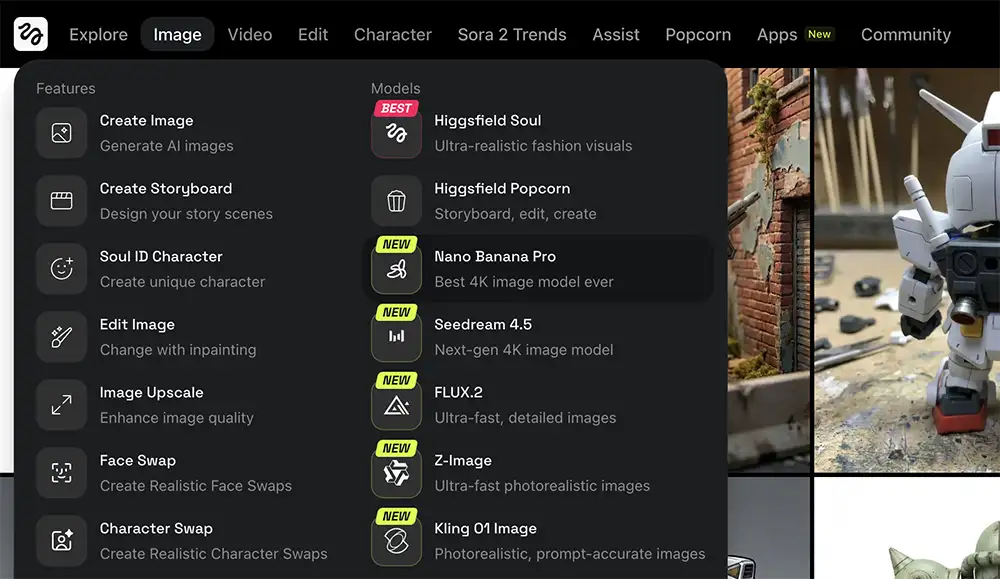The image size is (1000, 579).
Task: Select the Image Upscale arrows icon
Action: [x=62, y=405]
